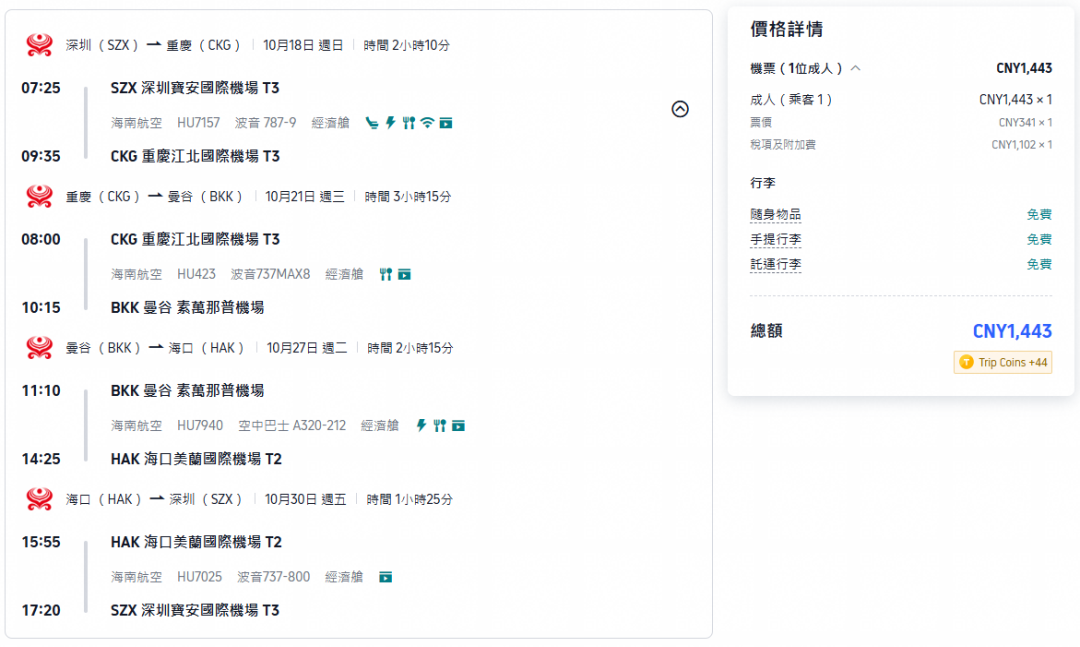The width and height of the screenshot is (1080, 647).
Task: Click the entertainment icon for flight HU423
Action: pyautogui.click(x=404, y=275)
